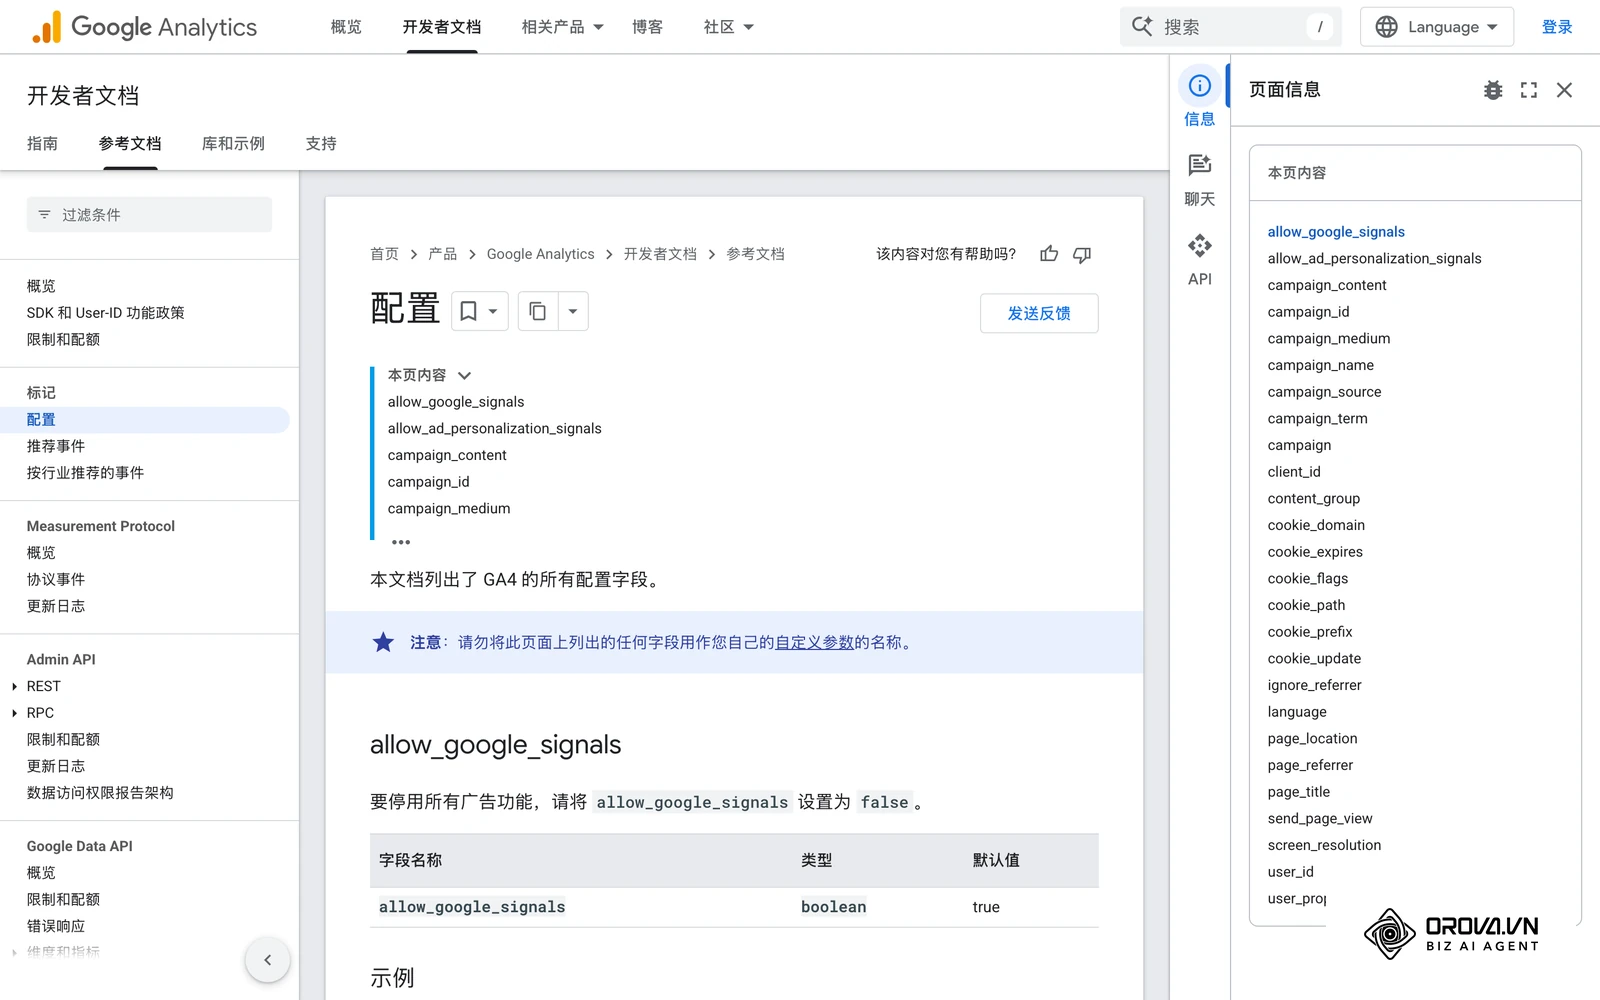Jump to page_title in 页面信息 panel
1600x1000 pixels.
tap(1298, 792)
